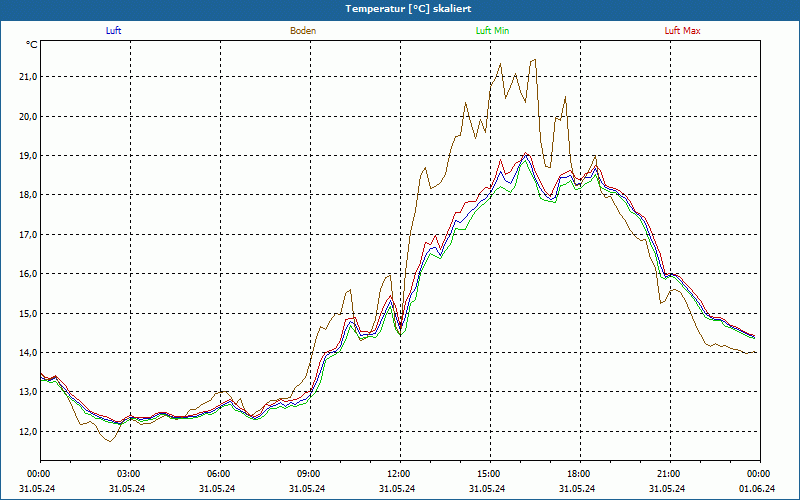Click the "15,0" y-axis value

(x=28, y=313)
